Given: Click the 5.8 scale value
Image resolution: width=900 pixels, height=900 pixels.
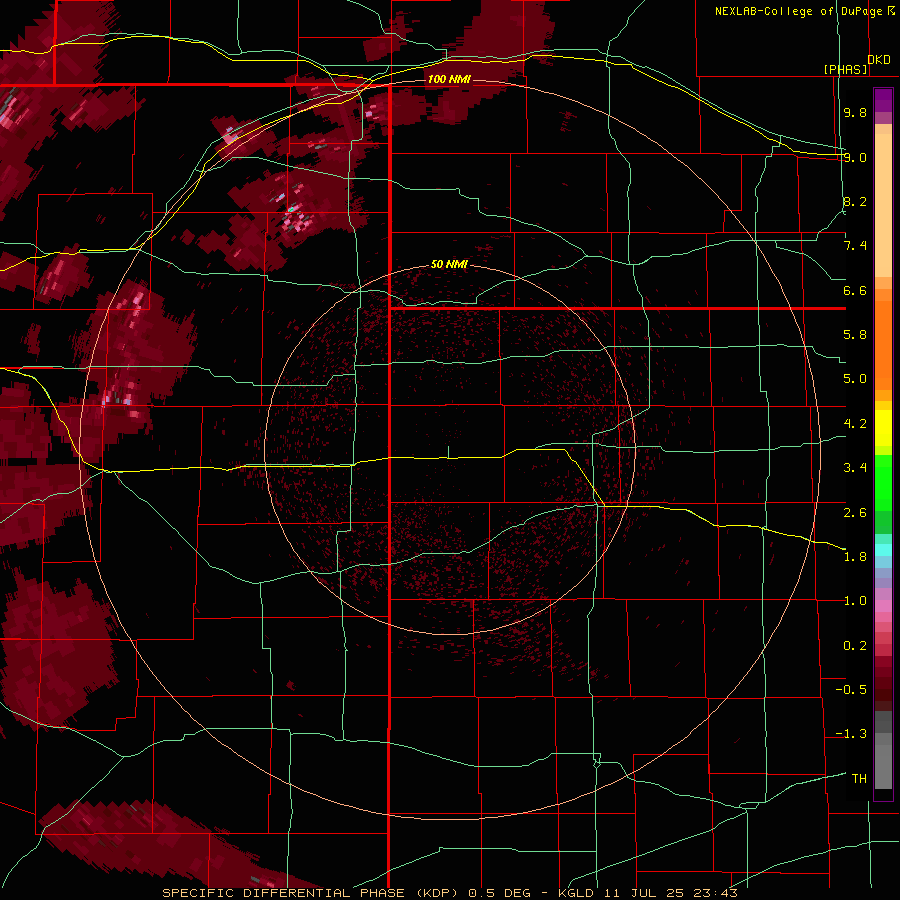Looking at the screenshot, I should coord(855,335).
